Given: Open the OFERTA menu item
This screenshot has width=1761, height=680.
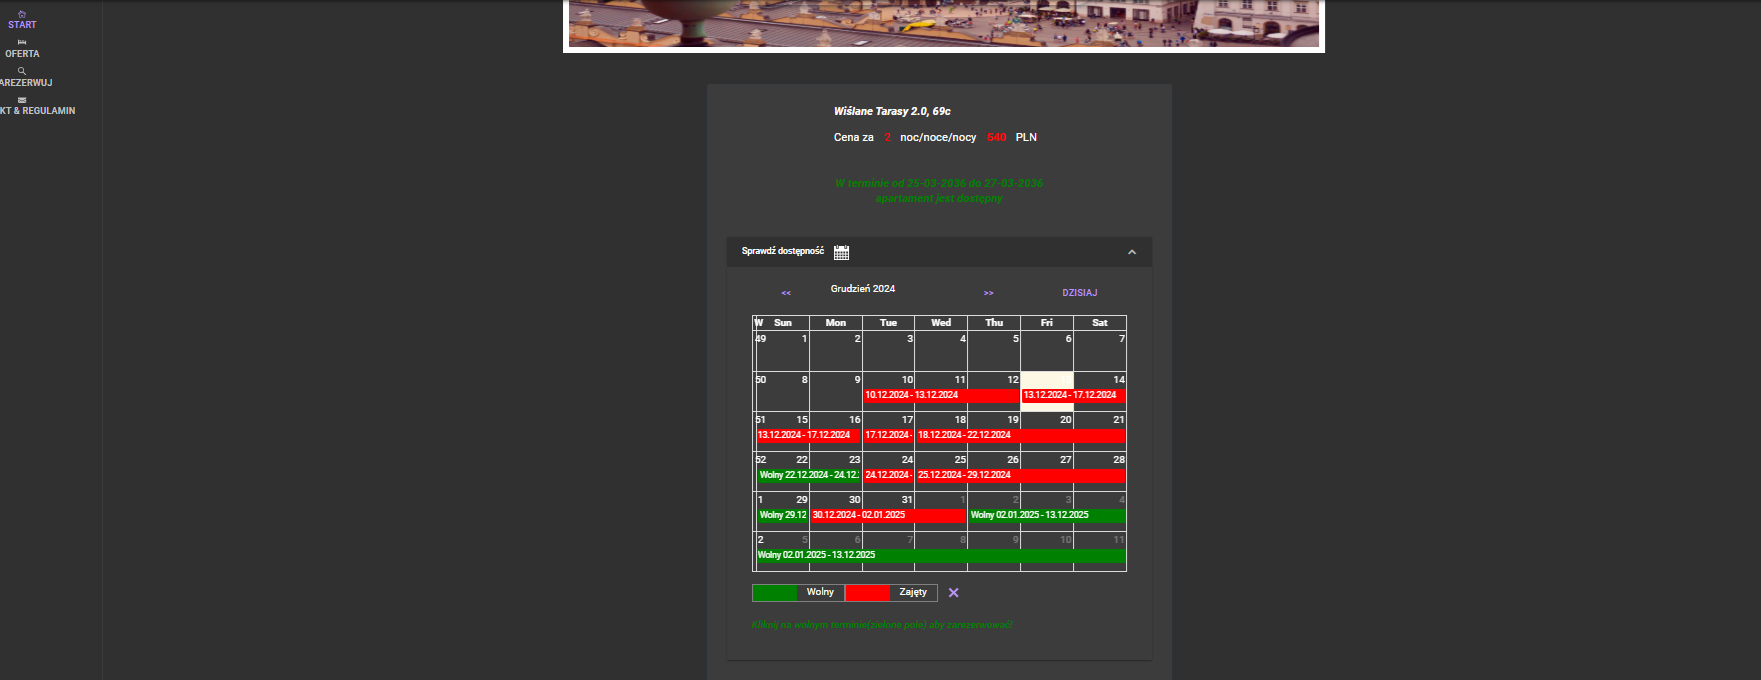Looking at the screenshot, I should [22, 54].
